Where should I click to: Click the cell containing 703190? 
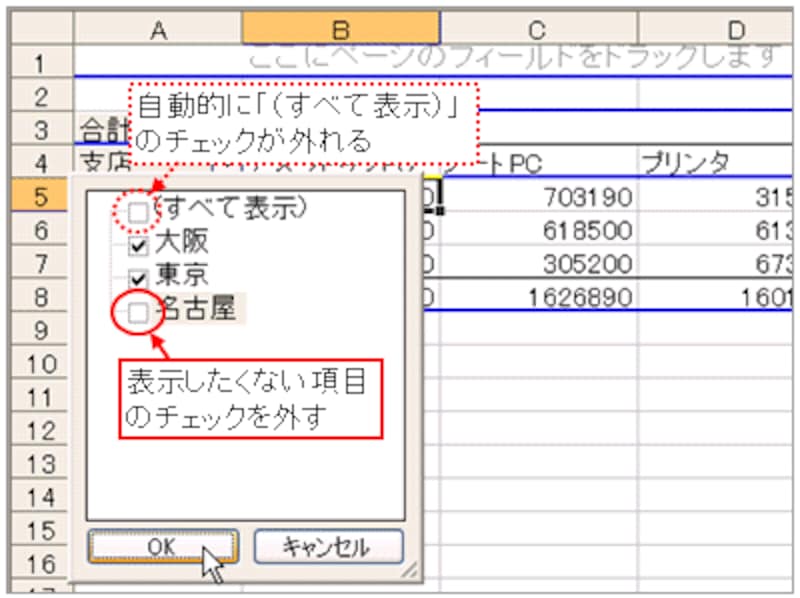(538, 196)
